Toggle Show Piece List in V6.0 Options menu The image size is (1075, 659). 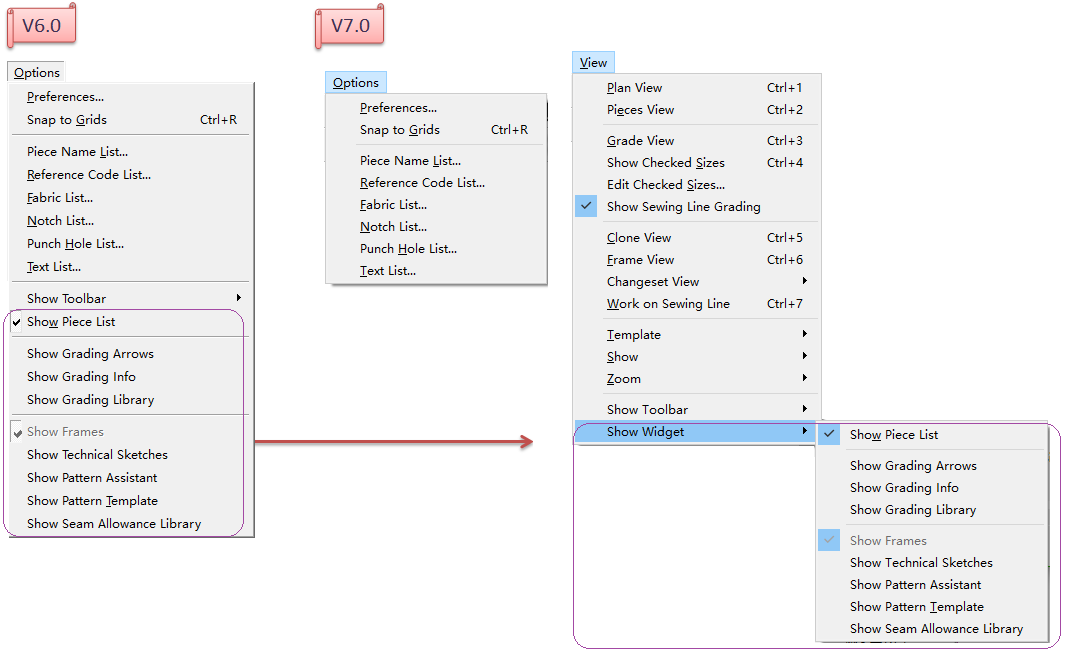click(x=71, y=322)
